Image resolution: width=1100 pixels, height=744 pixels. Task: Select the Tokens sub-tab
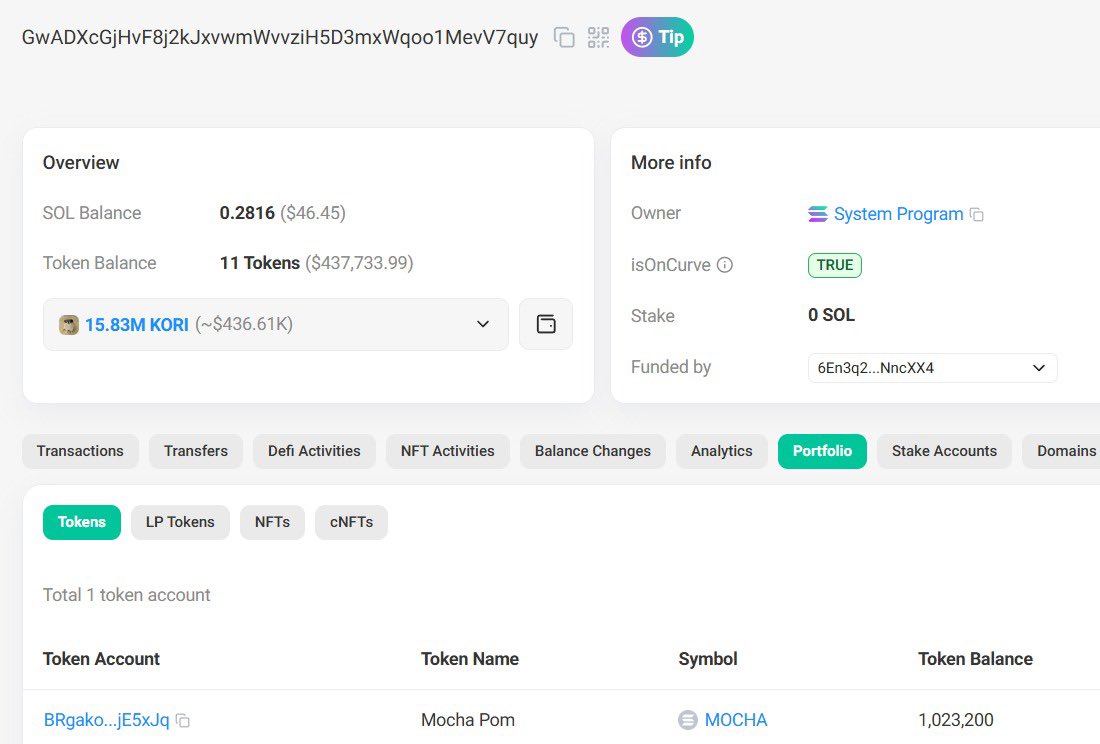81,522
